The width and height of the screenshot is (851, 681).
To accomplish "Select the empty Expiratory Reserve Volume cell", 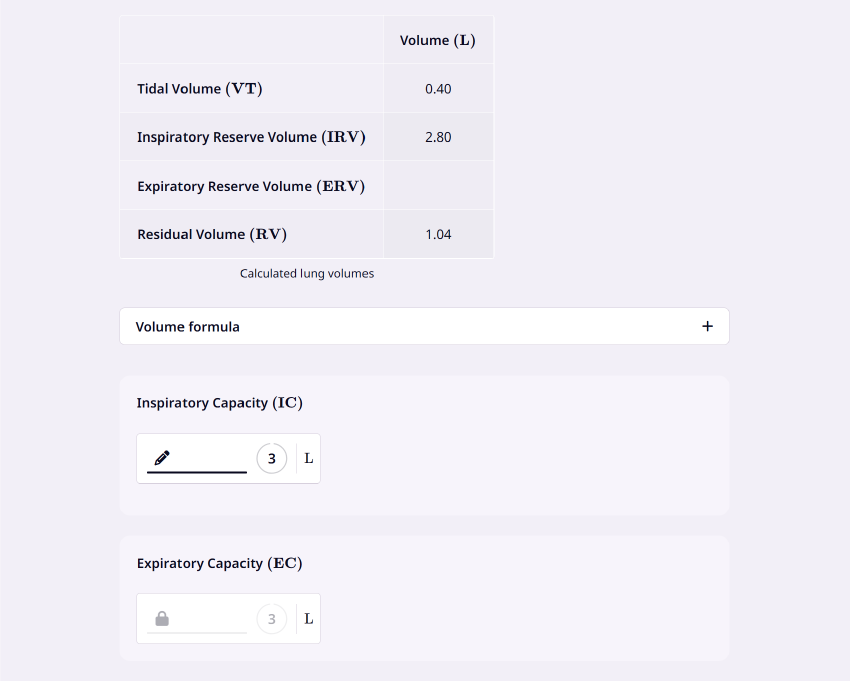I will (x=439, y=186).
